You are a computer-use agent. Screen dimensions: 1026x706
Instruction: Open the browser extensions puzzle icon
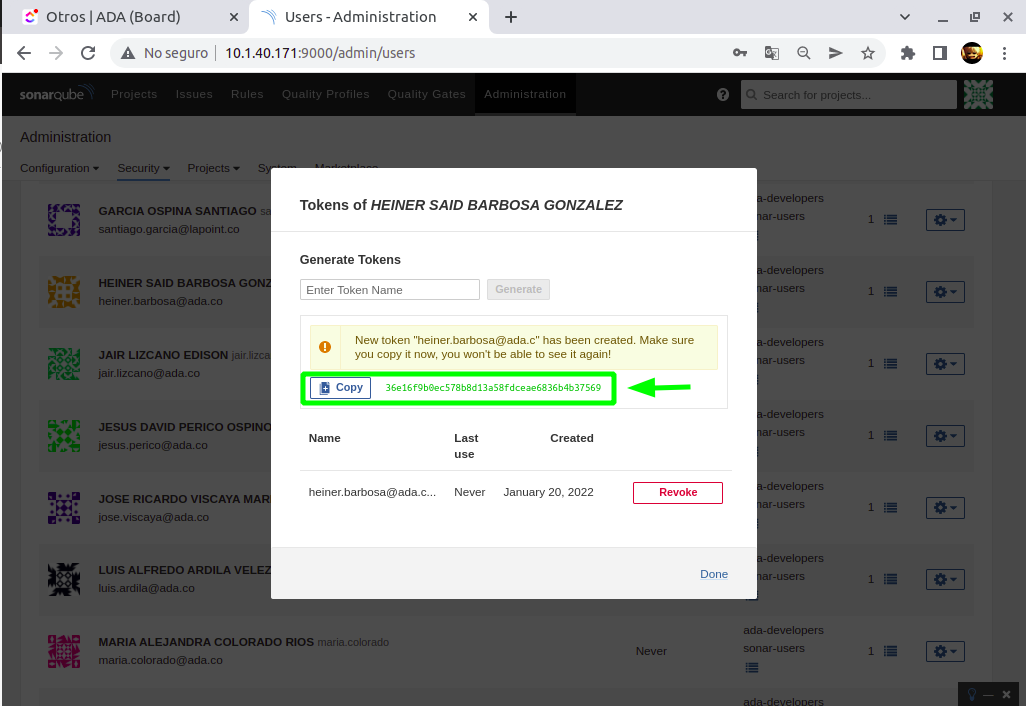point(908,53)
